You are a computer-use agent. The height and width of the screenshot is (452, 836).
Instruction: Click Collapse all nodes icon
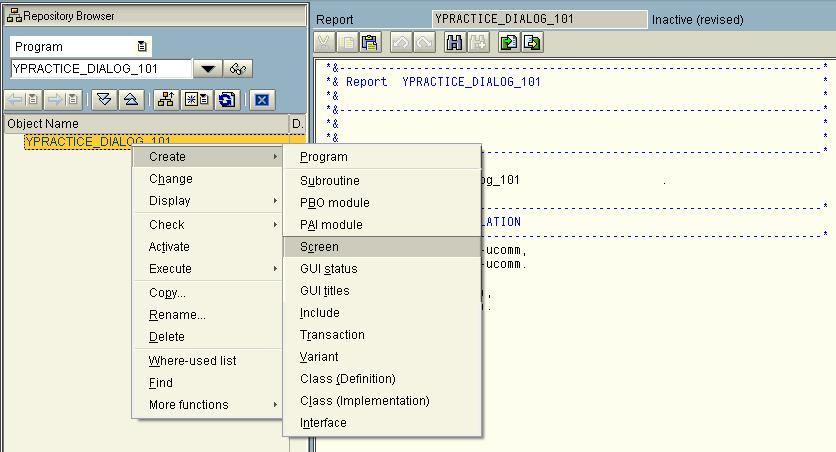(130, 99)
